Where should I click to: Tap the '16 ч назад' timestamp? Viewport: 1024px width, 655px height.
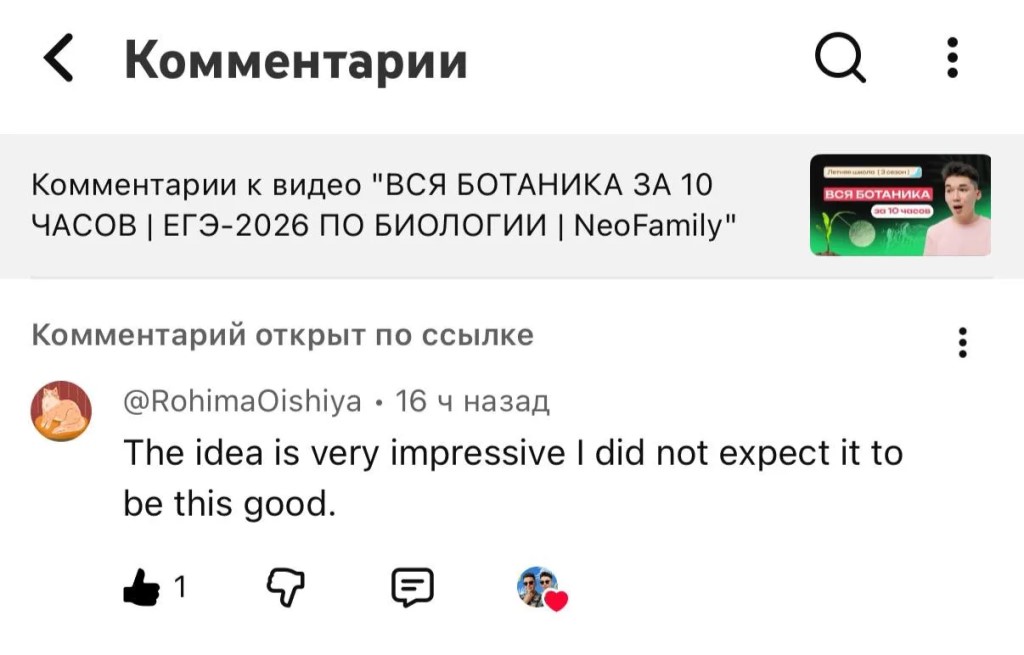point(472,401)
